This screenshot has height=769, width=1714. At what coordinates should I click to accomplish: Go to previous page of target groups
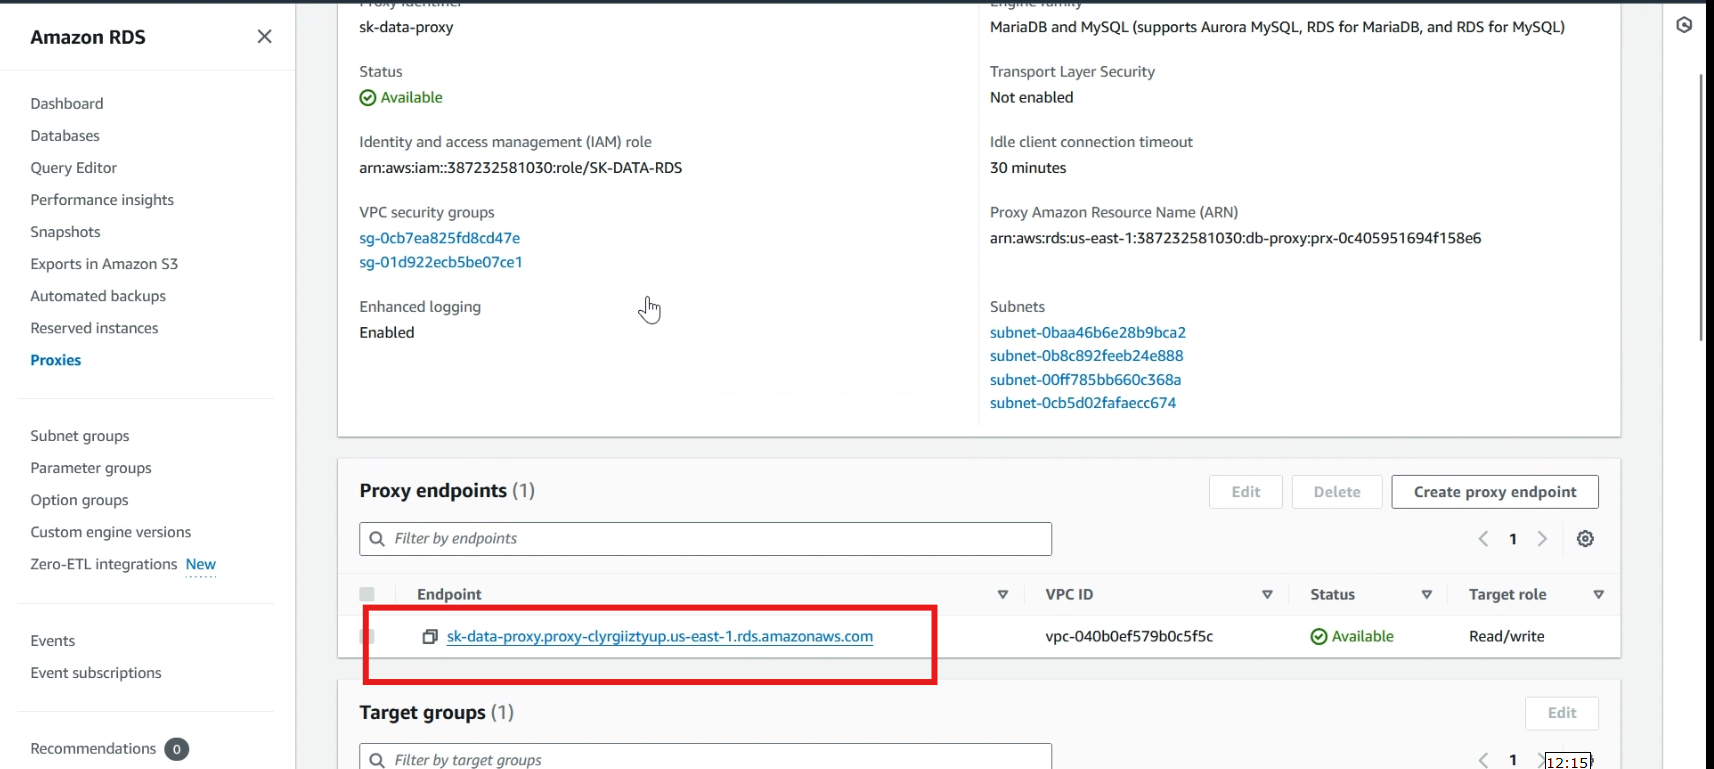[x=1483, y=760]
